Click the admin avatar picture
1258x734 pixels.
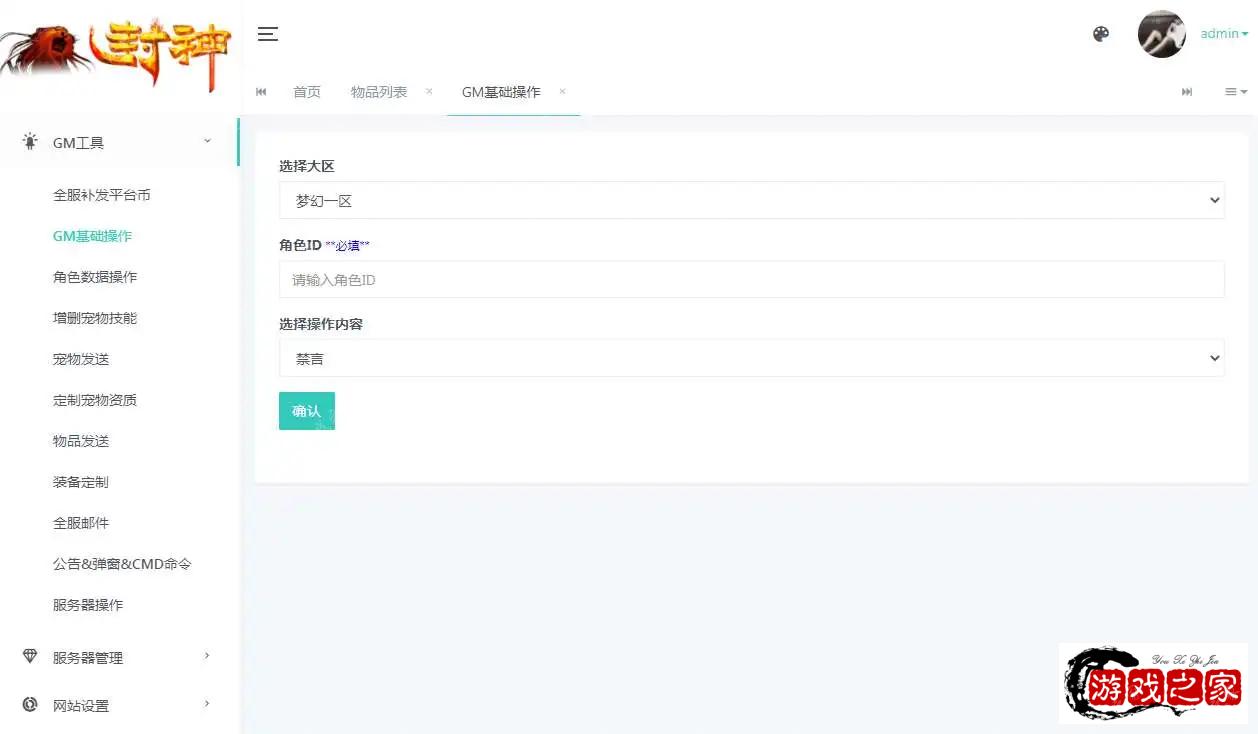tap(1161, 34)
